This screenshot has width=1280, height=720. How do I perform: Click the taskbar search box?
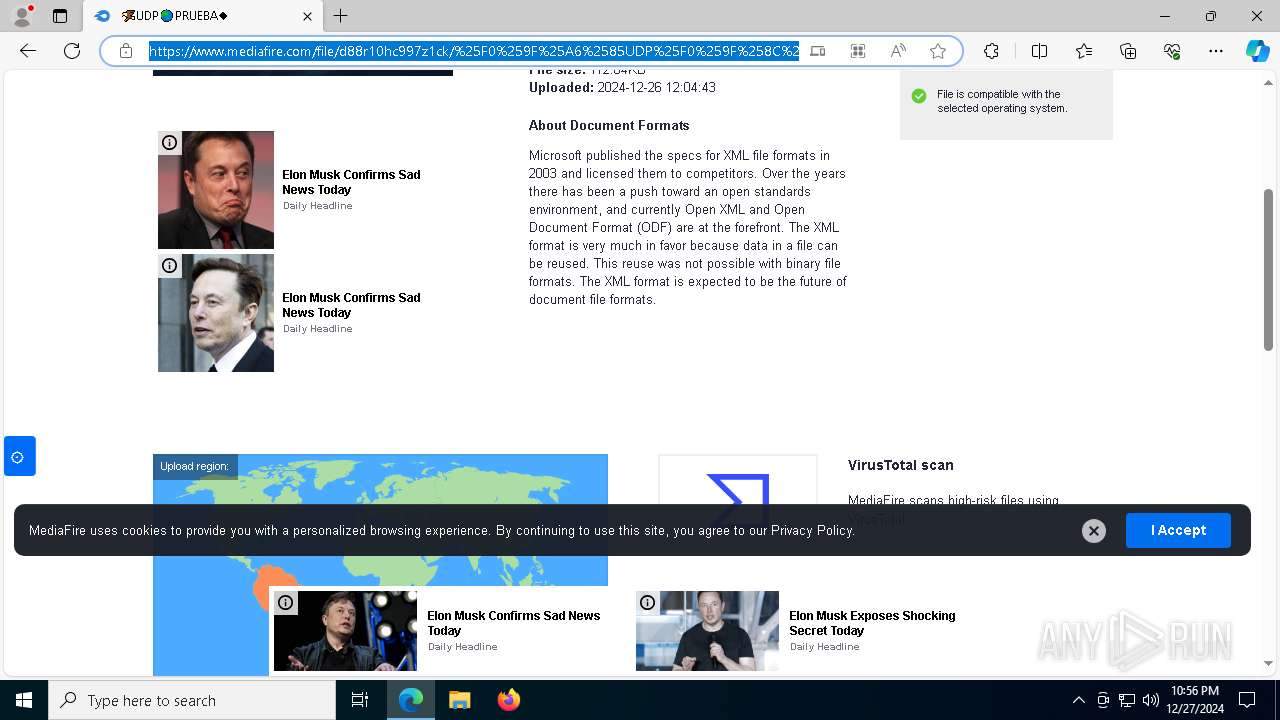(192, 700)
